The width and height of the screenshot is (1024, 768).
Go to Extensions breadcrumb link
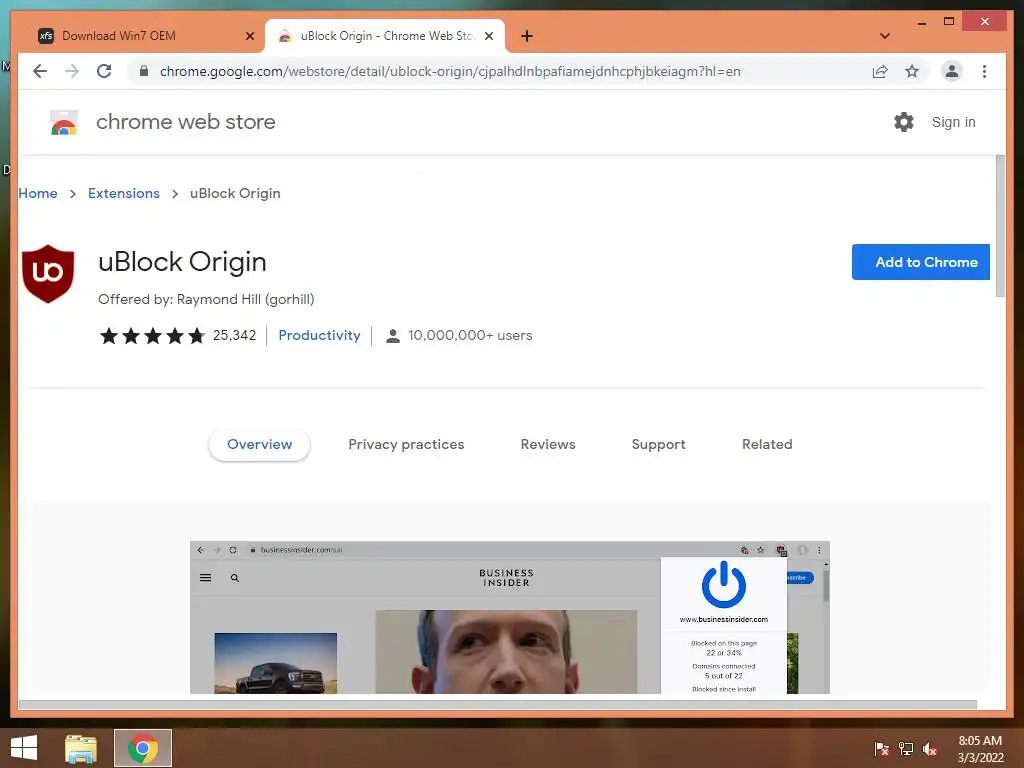coord(123,193)
